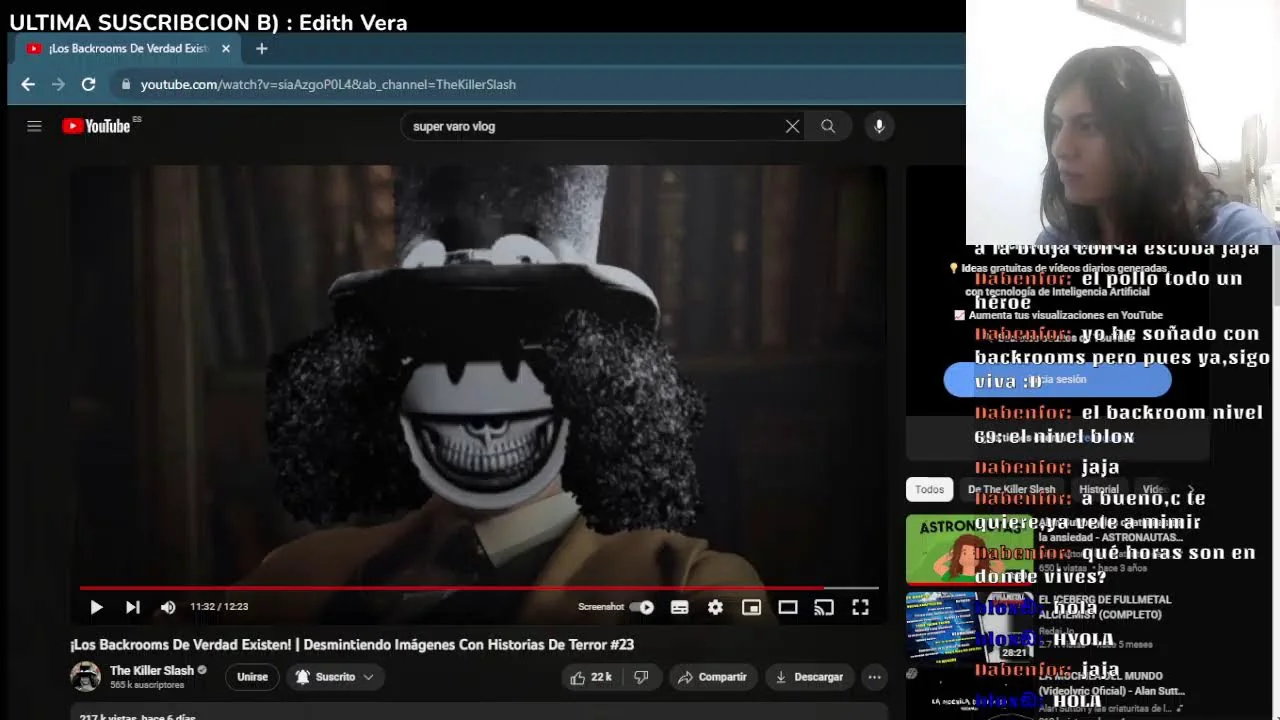Select the Historial filter chip

point(1099,489)
